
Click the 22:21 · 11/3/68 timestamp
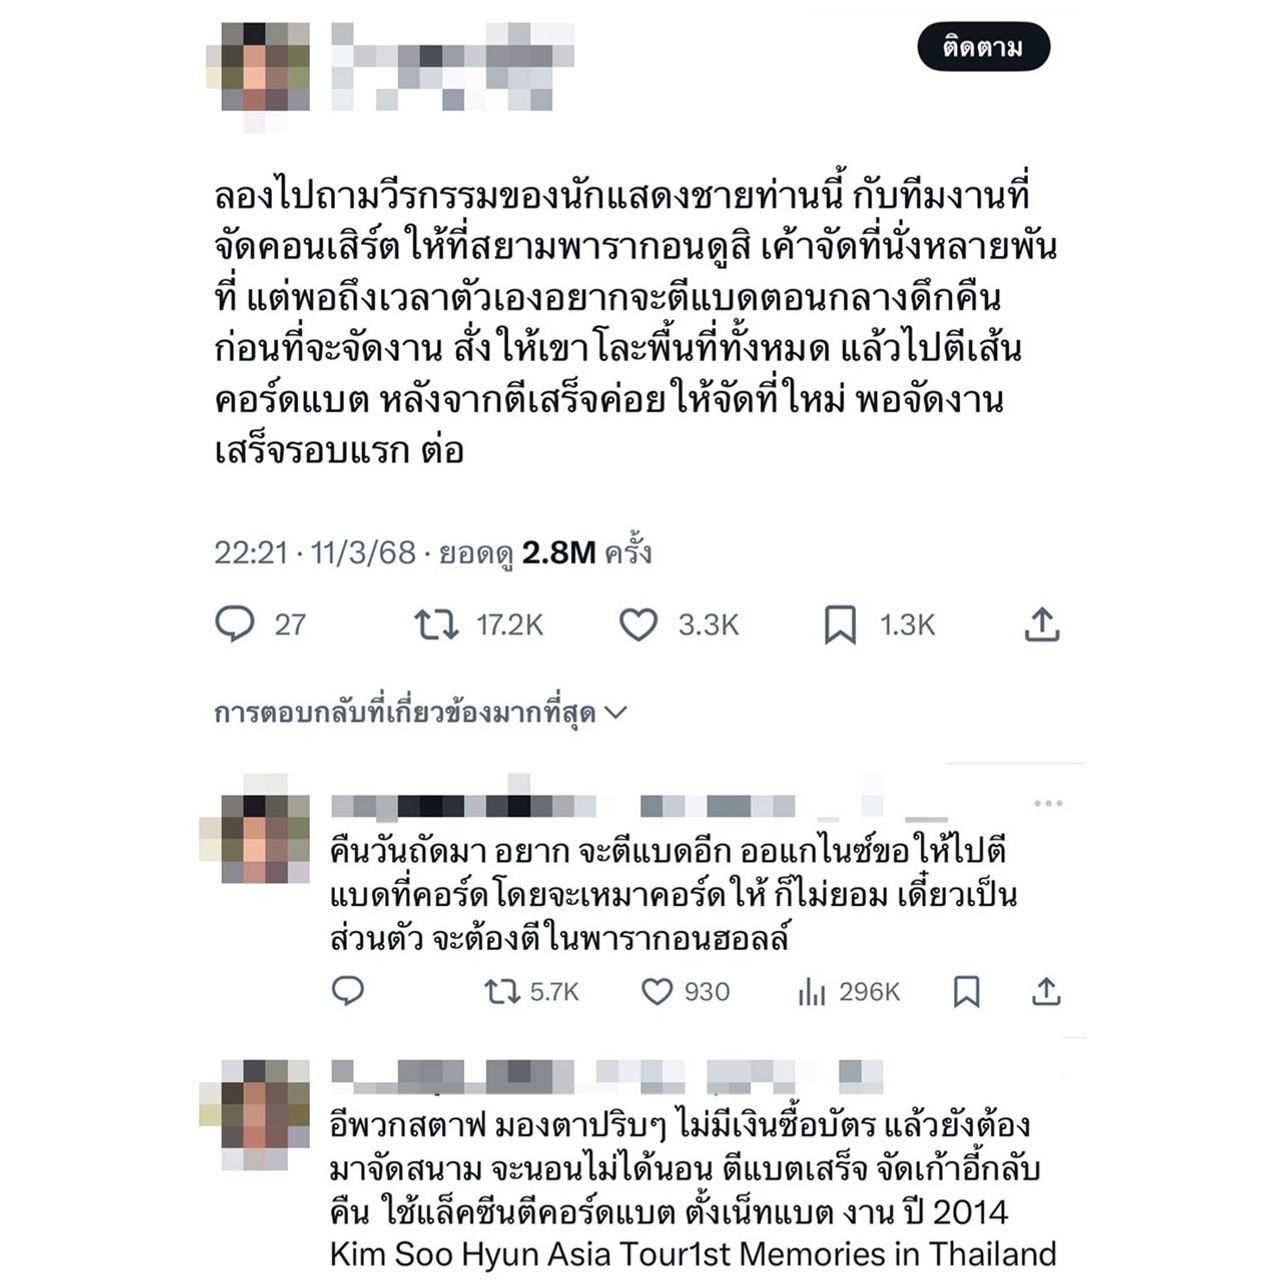tap(315, 553)
